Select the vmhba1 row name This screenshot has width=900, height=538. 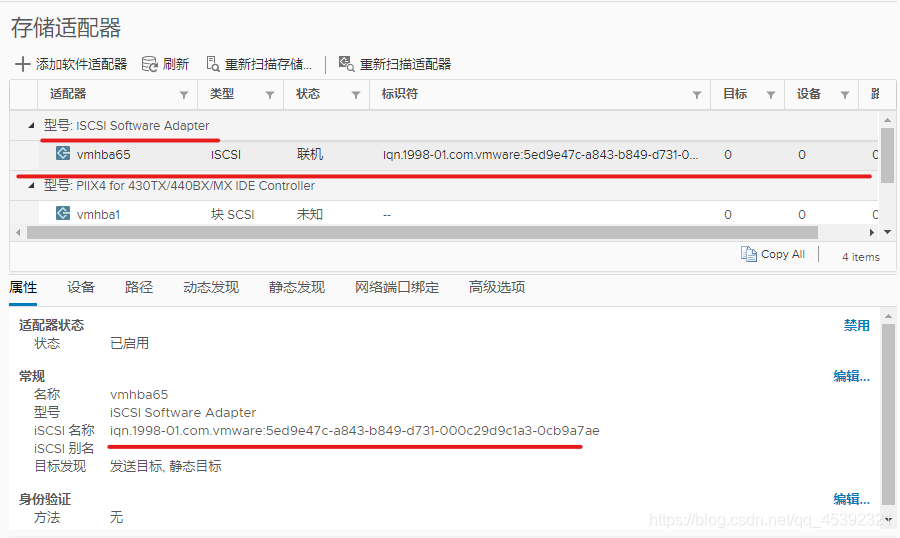pyautogui.click(x=98, y=215)
